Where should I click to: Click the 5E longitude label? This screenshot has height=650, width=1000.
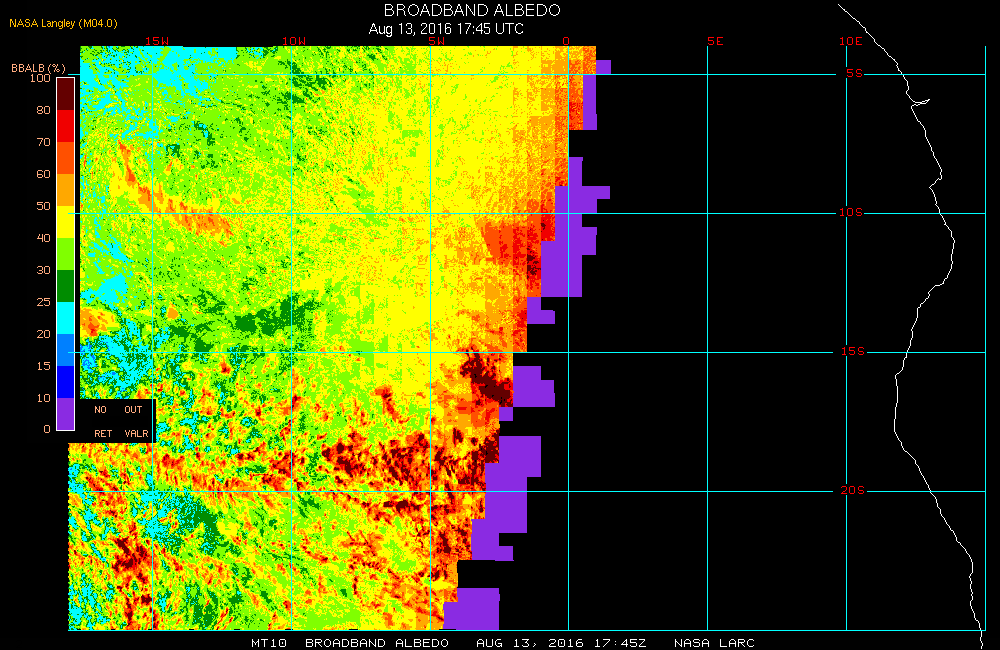pos(715,41)
